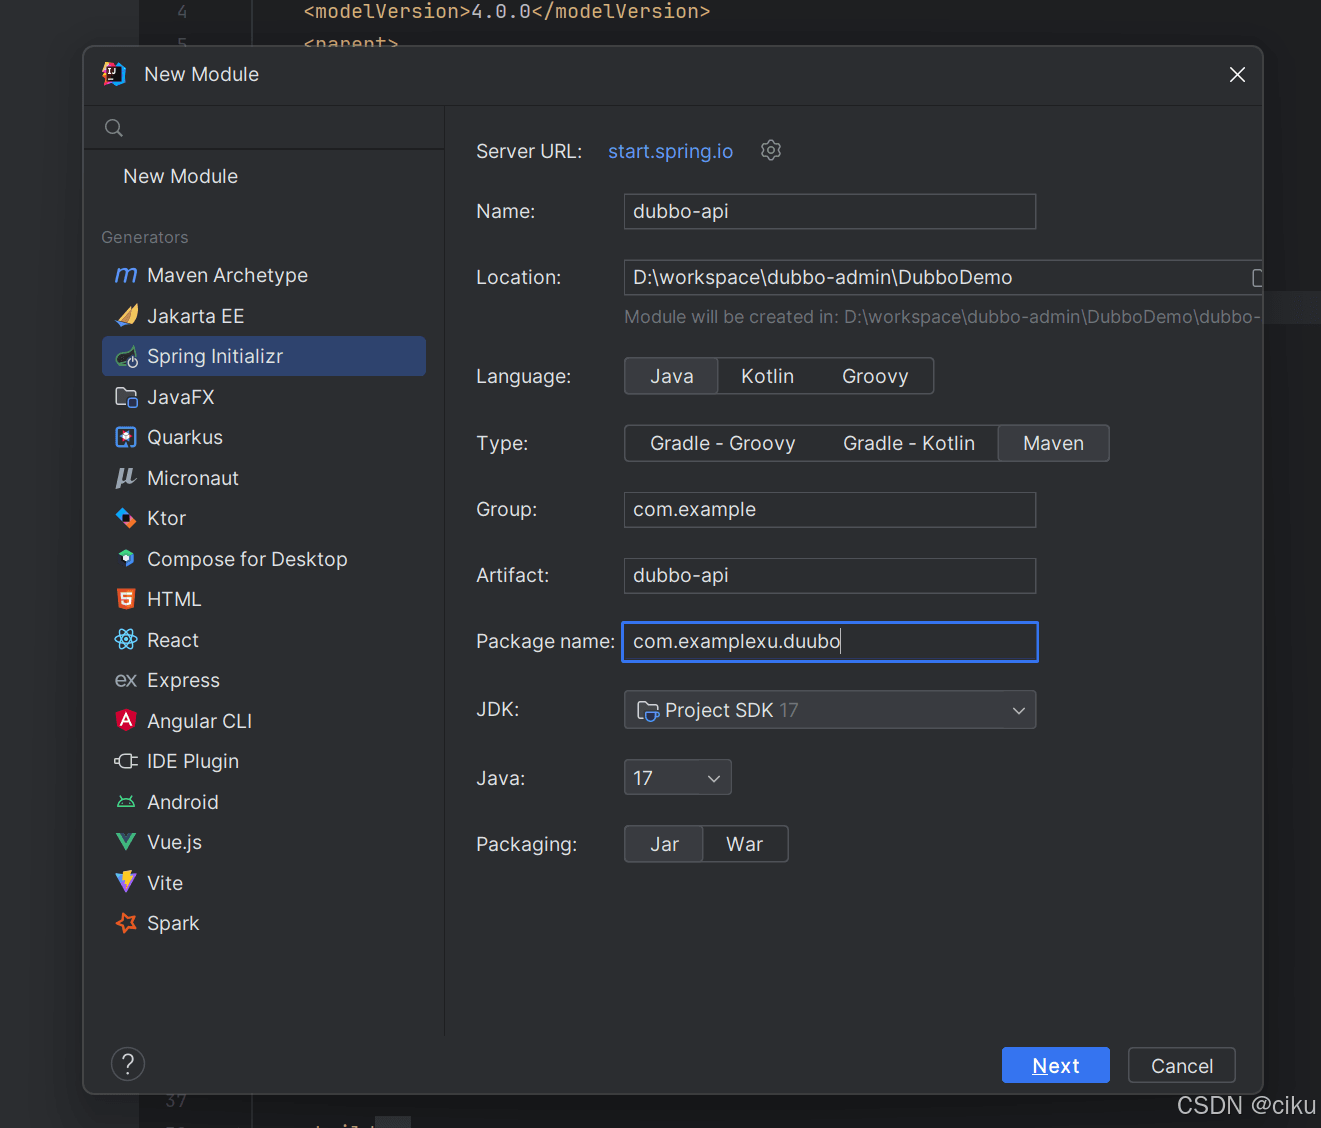1321x1128 pixels.
Task: Select Spark generator entry
Action: (x=264, y=923)
